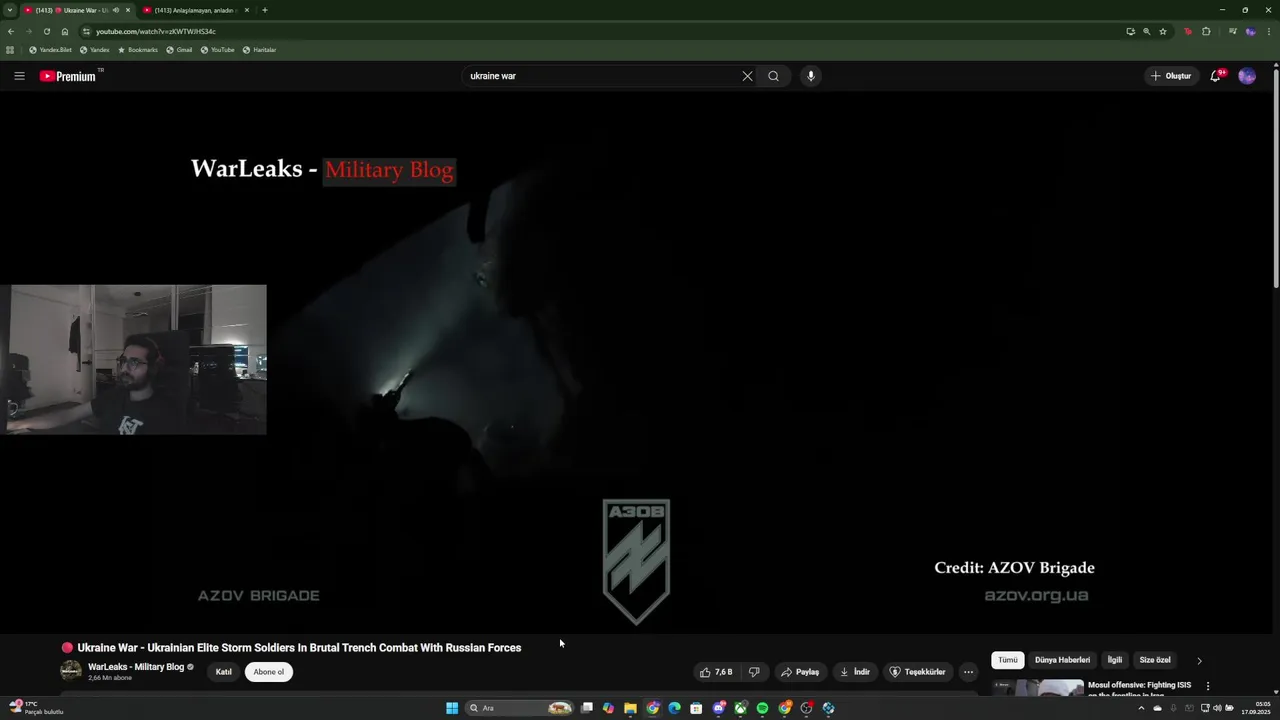Open Chrome extensions puzzle icon
This screenshot has height=720, width=1280.
1206,31
